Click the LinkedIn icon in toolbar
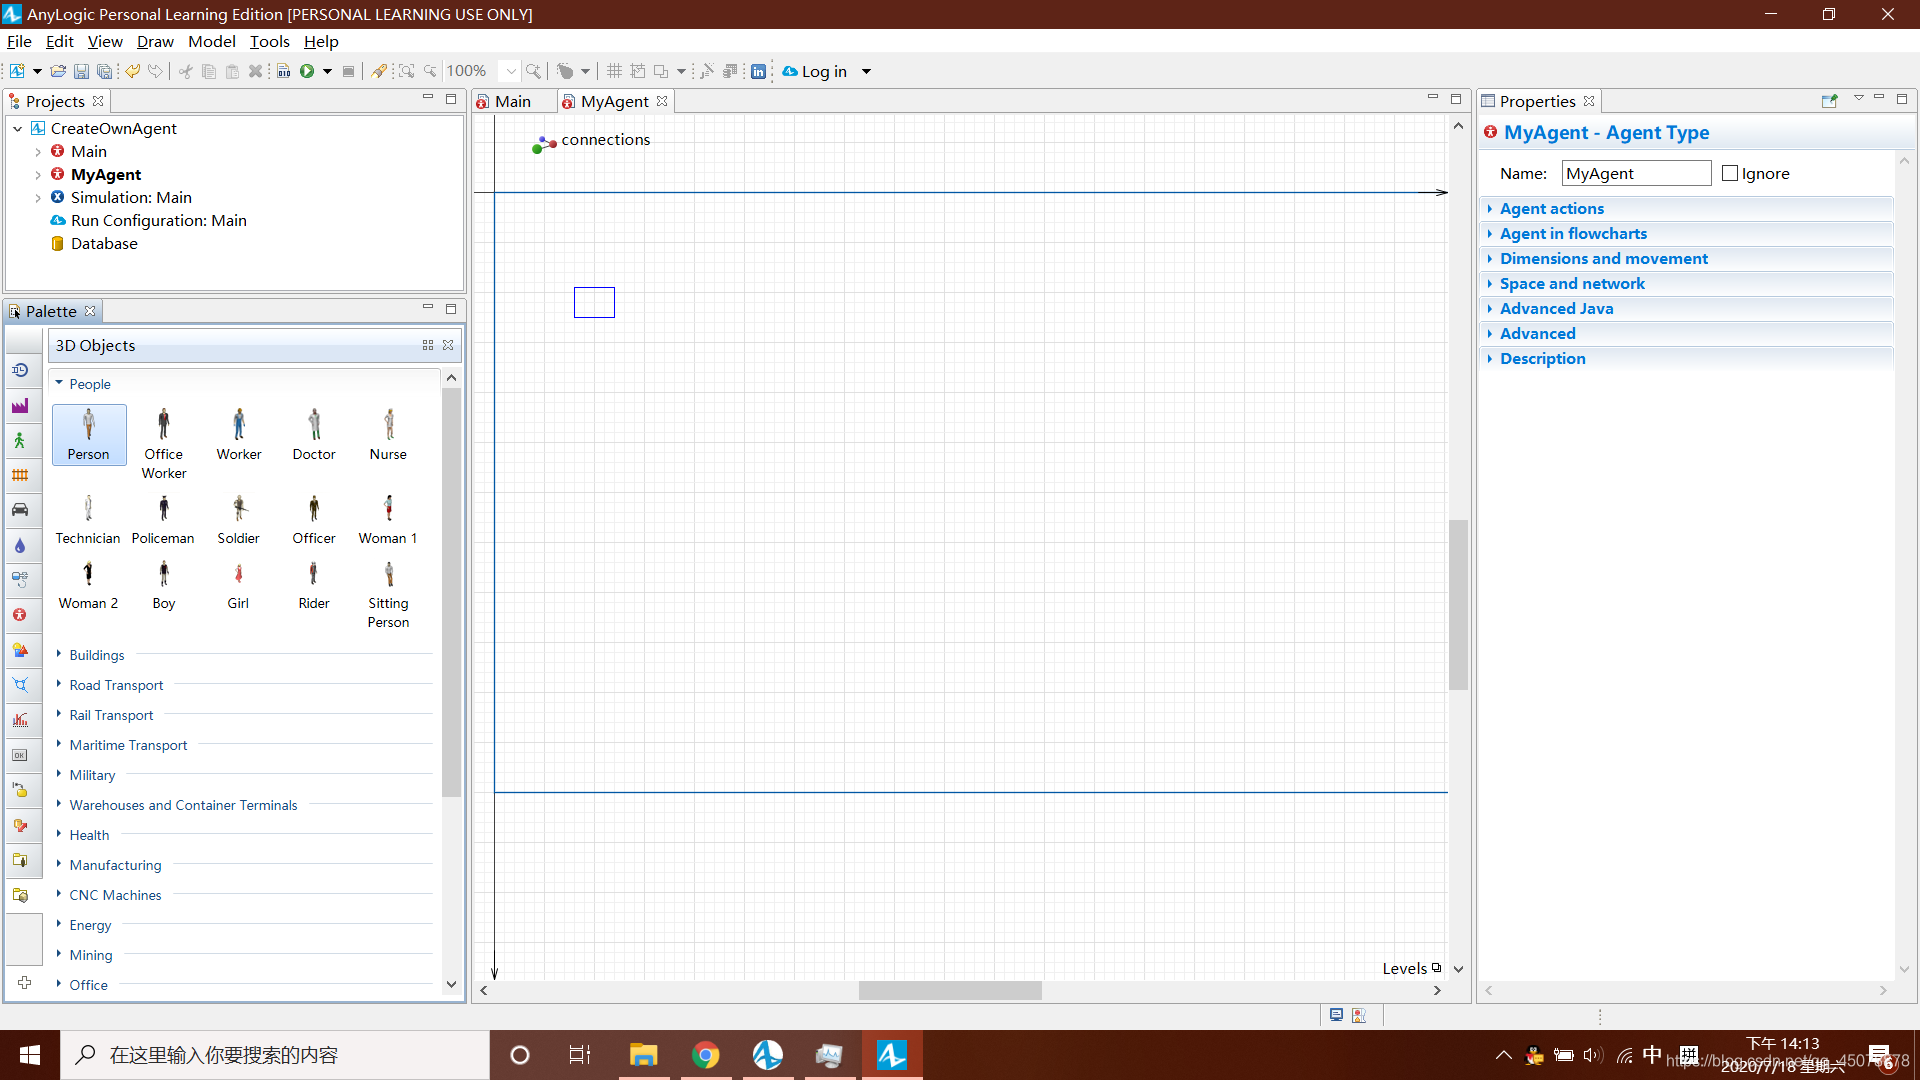Screen dimensions: 1920x1080 click(x=758, y=71)
